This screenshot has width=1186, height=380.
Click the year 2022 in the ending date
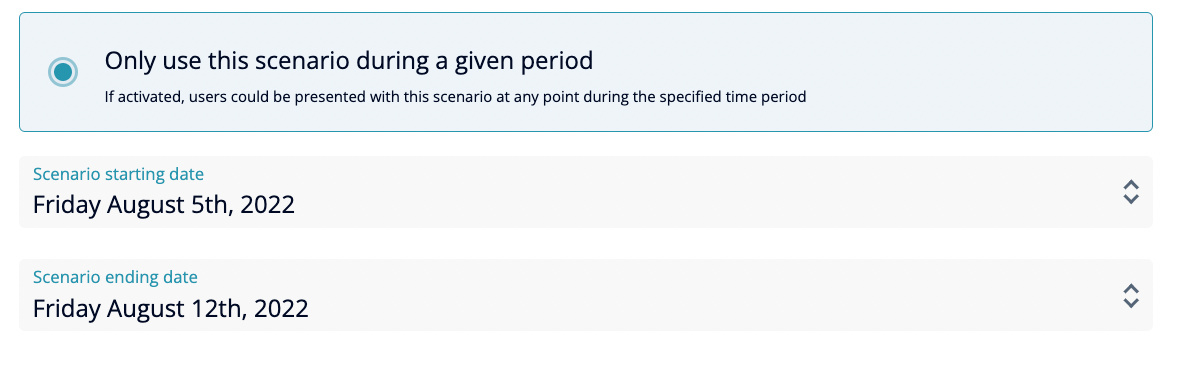tap(281, 307)
